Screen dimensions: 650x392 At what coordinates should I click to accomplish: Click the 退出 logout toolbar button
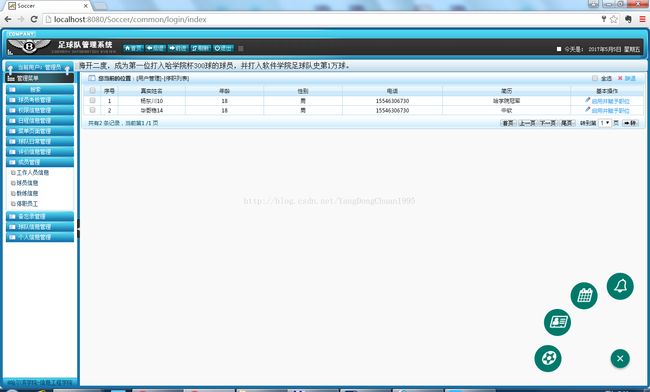[223, 48]
